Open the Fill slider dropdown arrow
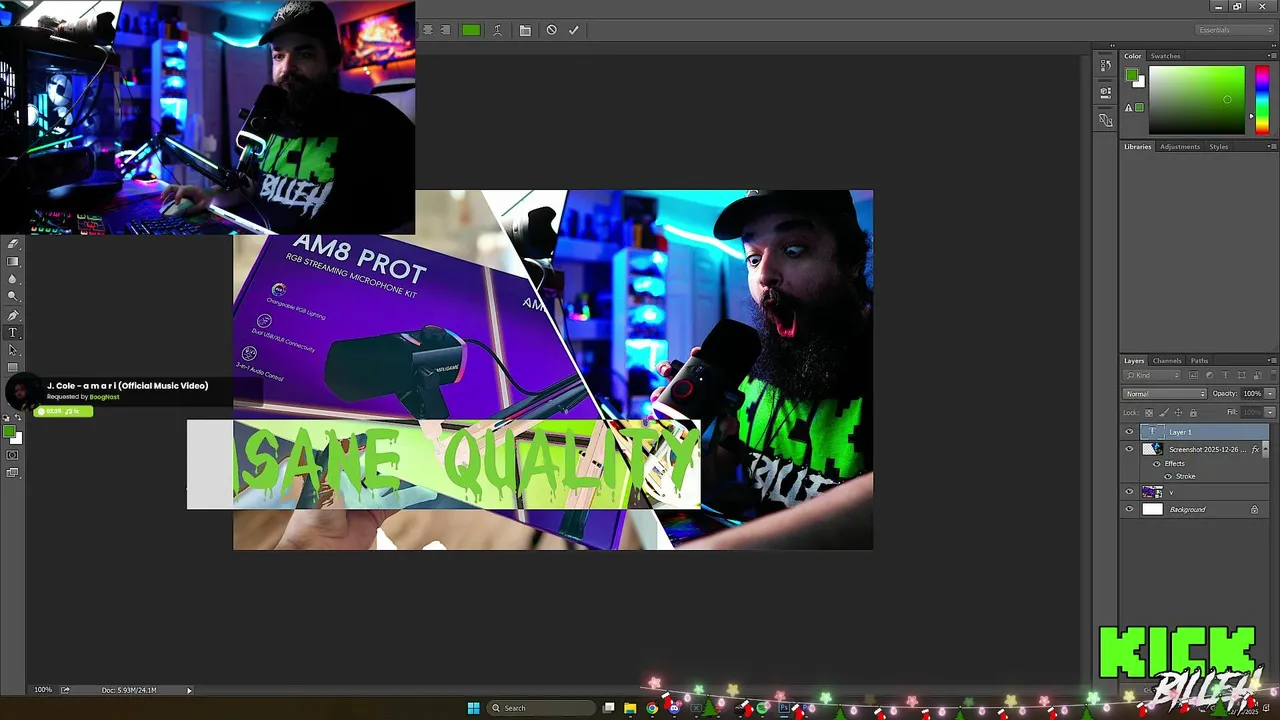The width and height of the screenshot is (1280, 720). 1270,412
